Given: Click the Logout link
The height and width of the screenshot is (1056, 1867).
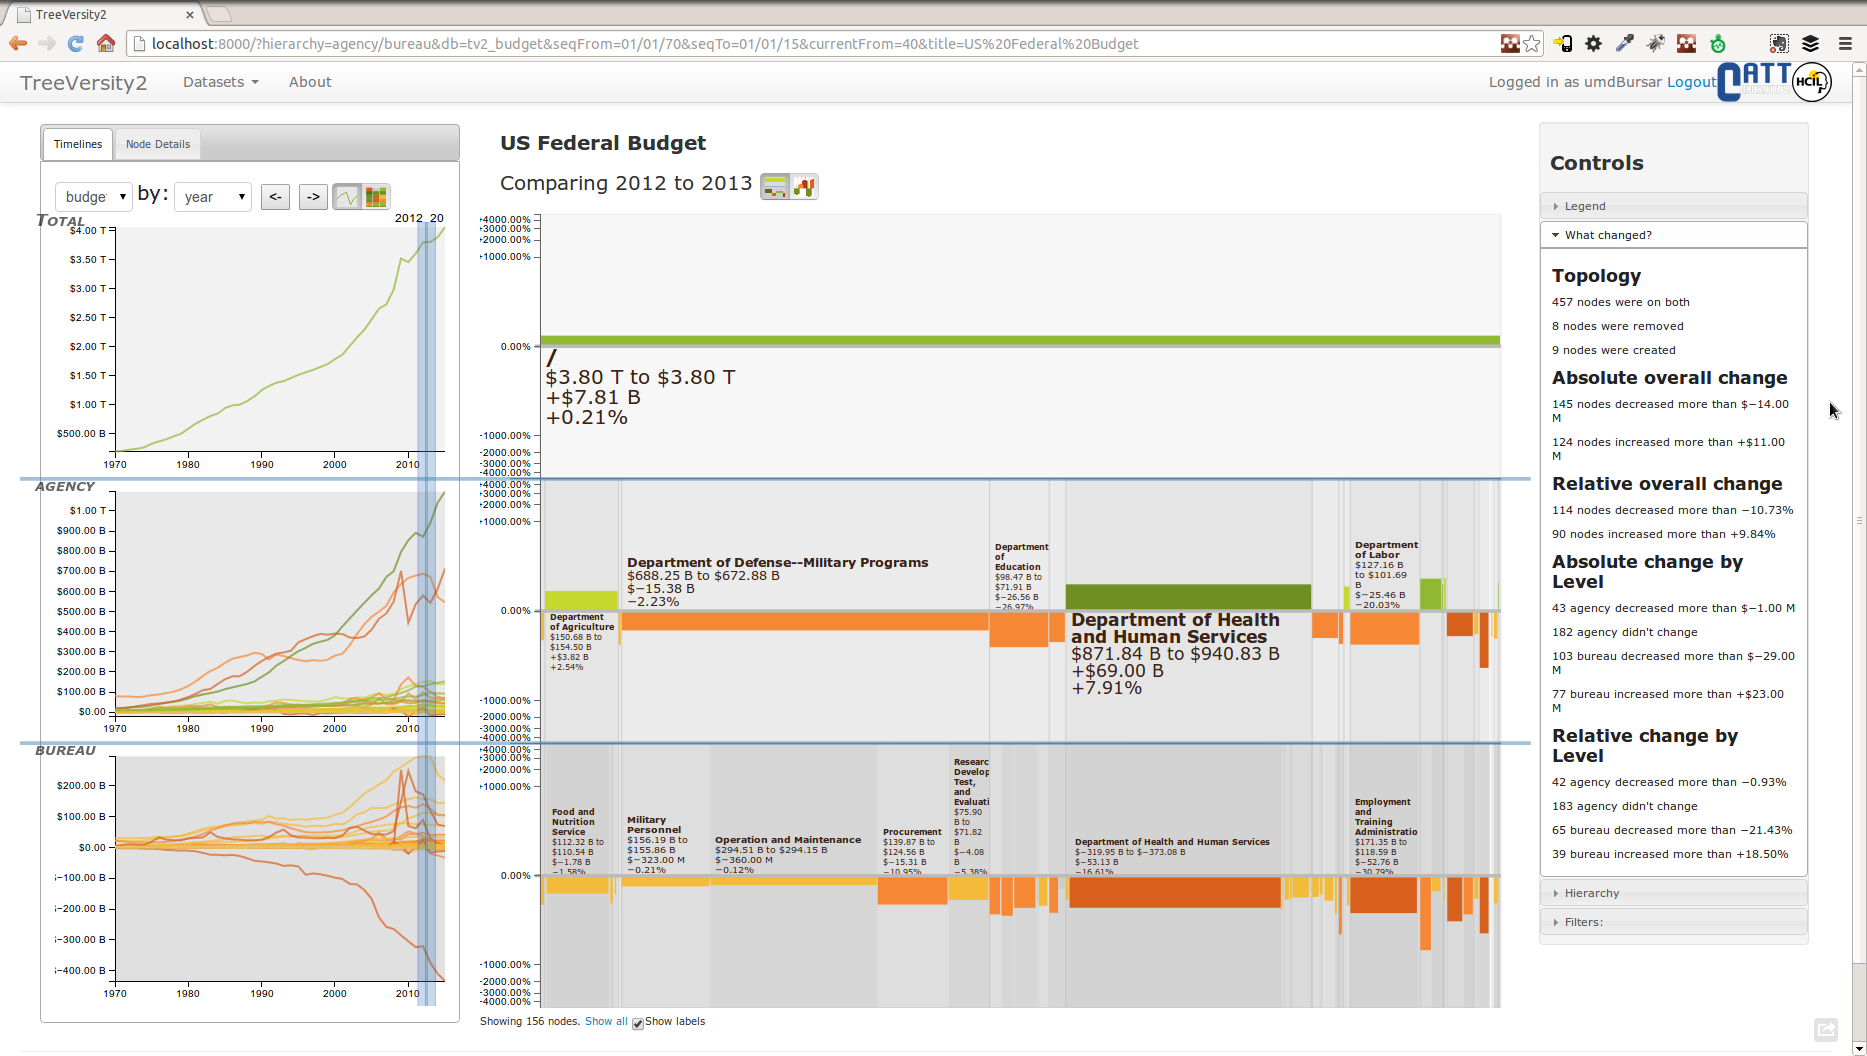Looking at the screenshot, I should [x=1691, y=82].
